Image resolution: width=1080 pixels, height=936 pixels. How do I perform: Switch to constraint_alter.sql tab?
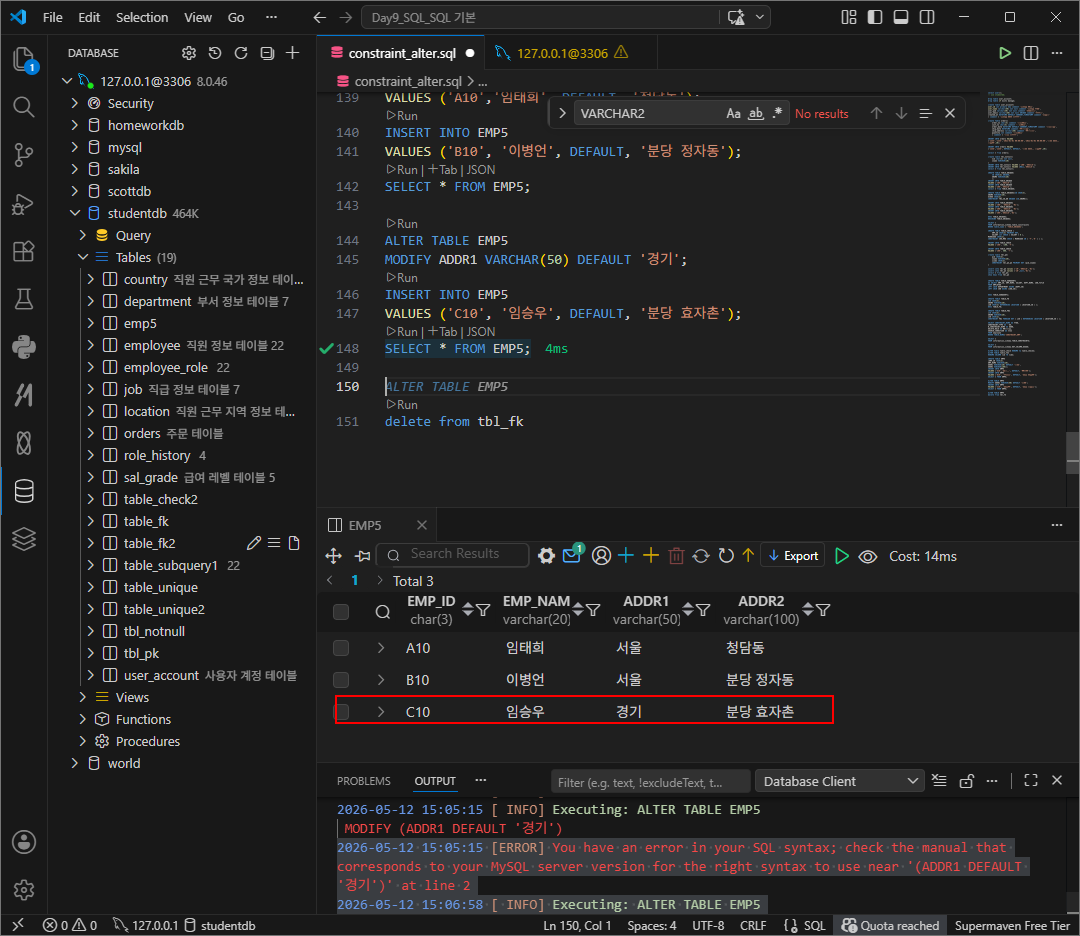click(x=402, y=53)
